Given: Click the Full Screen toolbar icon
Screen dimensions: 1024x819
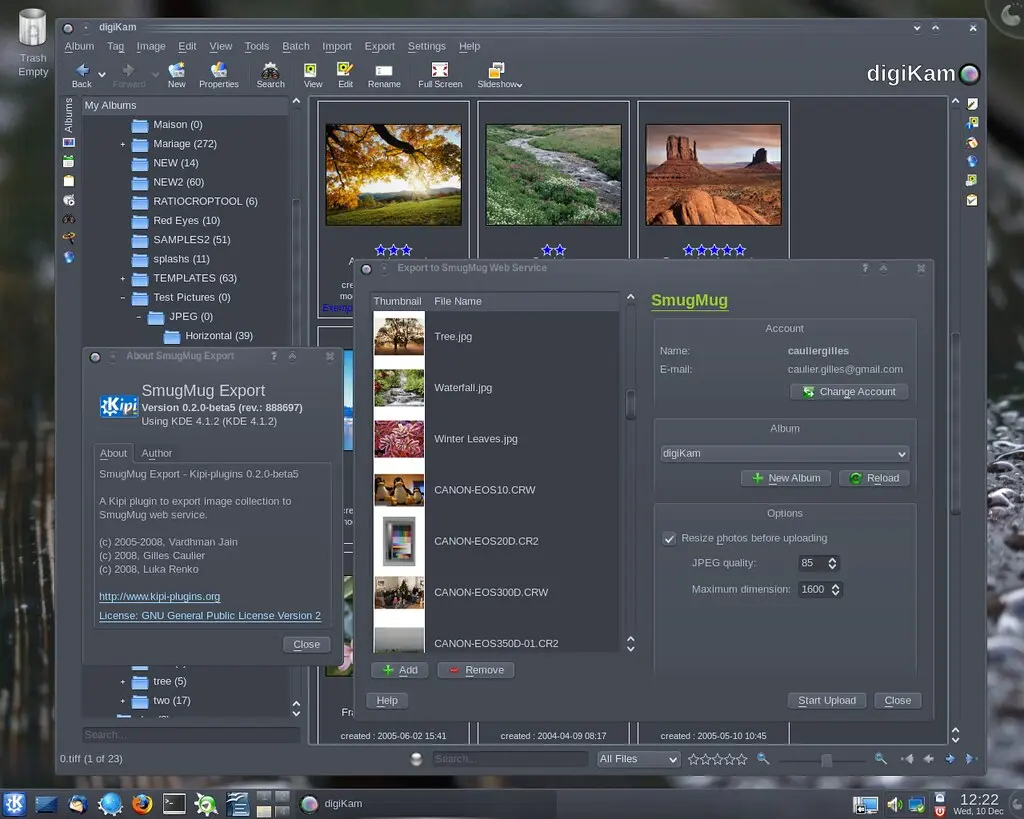Looking at the screenshot, I should 440,72.
